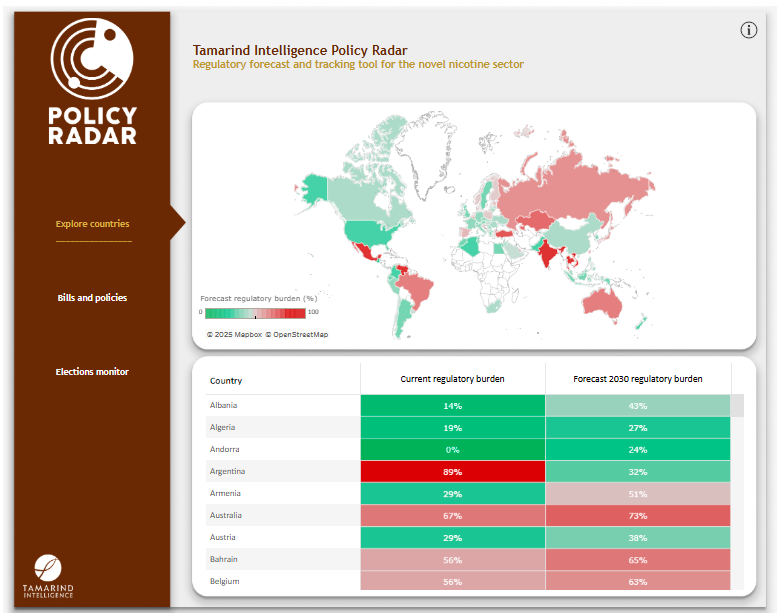The image size is (779, 613).
Task: Click the Country column header
Action: tap(226, 381)
